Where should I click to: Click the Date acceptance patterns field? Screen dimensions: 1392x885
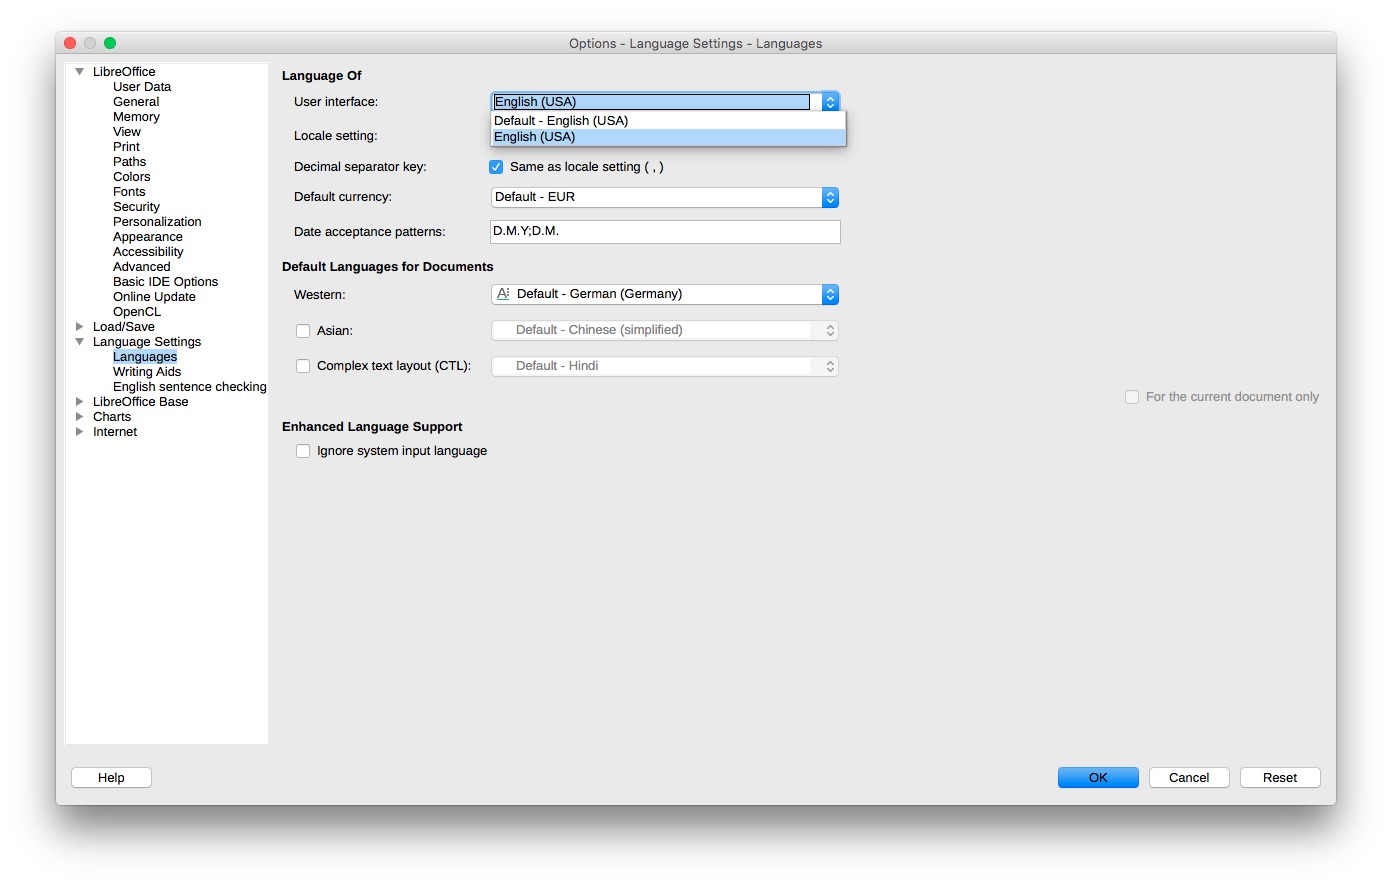[x=665, y=232]
